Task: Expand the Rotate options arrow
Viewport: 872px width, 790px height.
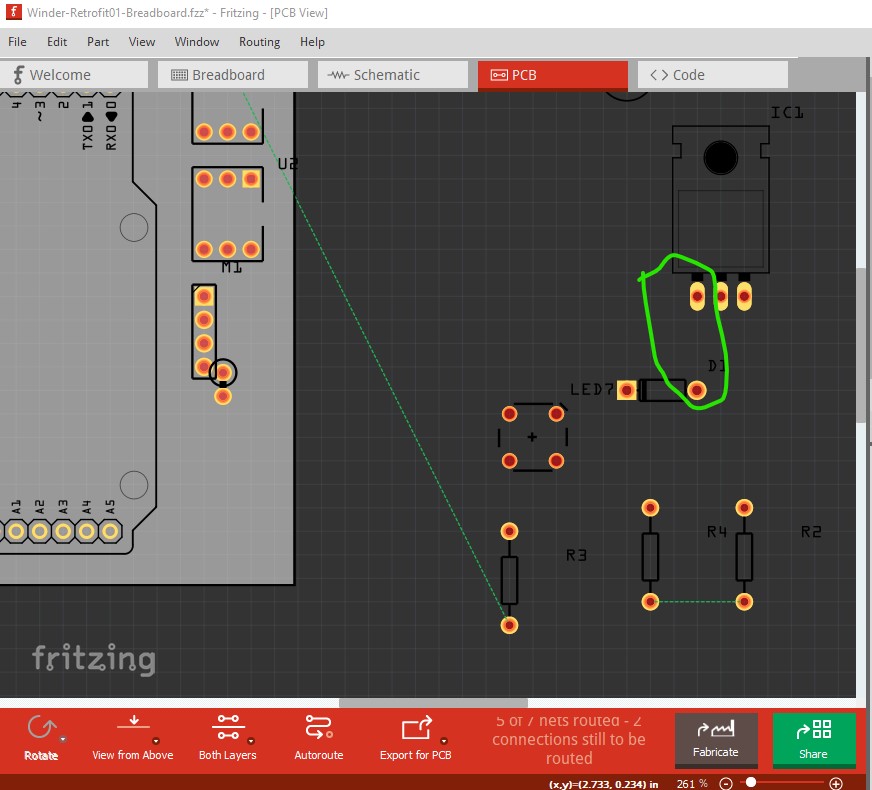Action: point(63,739)
